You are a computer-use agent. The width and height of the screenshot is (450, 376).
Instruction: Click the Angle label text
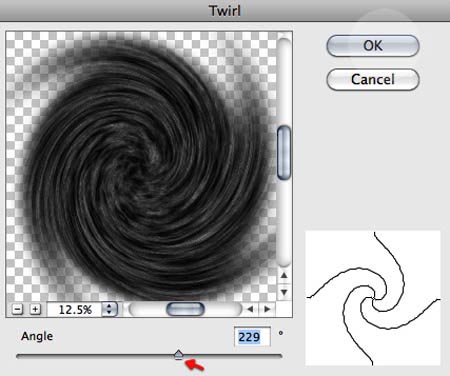pos(37,336)
